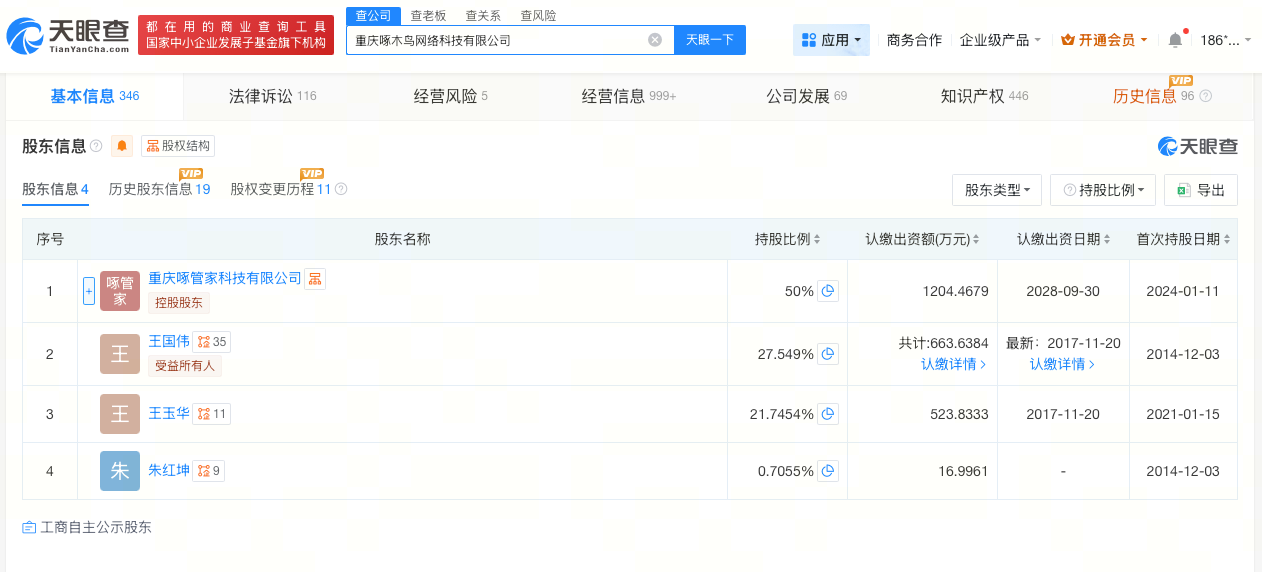Viewport: 1262px width, 572px height.
Task: Click the orange alert bell for 股东信息
Action: coord(122,146)
